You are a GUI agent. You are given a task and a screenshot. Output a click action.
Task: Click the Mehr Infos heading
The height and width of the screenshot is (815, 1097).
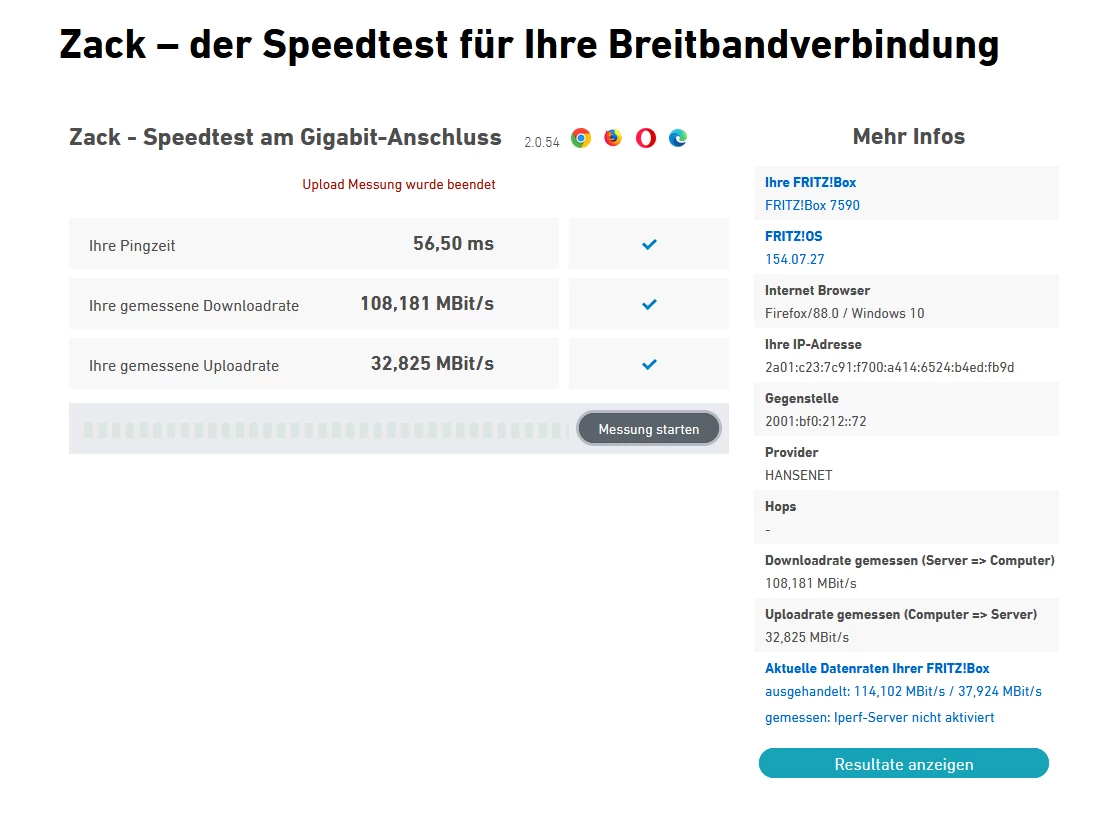[x=908, y=137]
